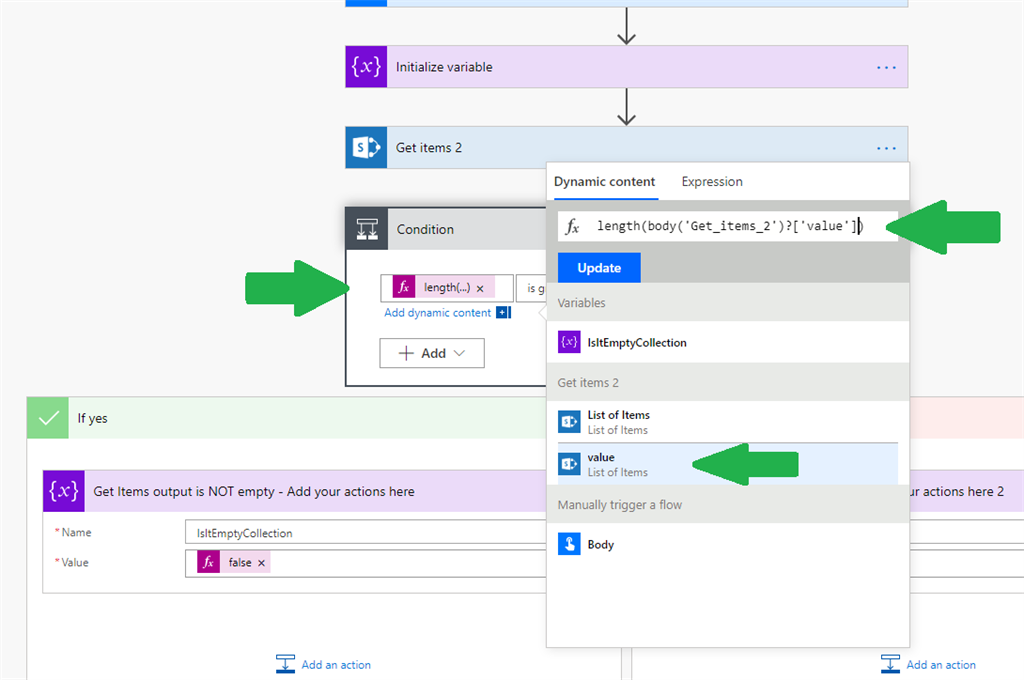The width and height of the screenshot is (1024, 680).
Task: Click the Condition action icon
Action: [x=365, y=228]
